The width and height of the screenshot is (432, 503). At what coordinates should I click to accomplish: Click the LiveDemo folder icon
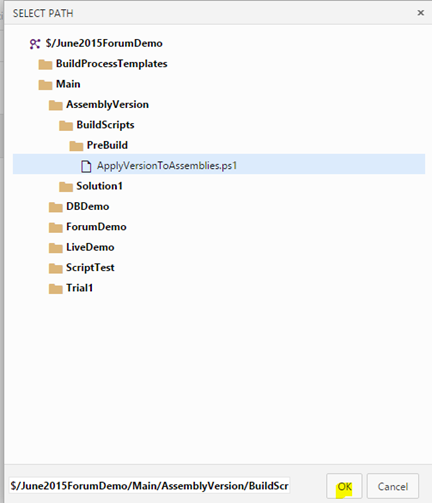tap(55, 248)
